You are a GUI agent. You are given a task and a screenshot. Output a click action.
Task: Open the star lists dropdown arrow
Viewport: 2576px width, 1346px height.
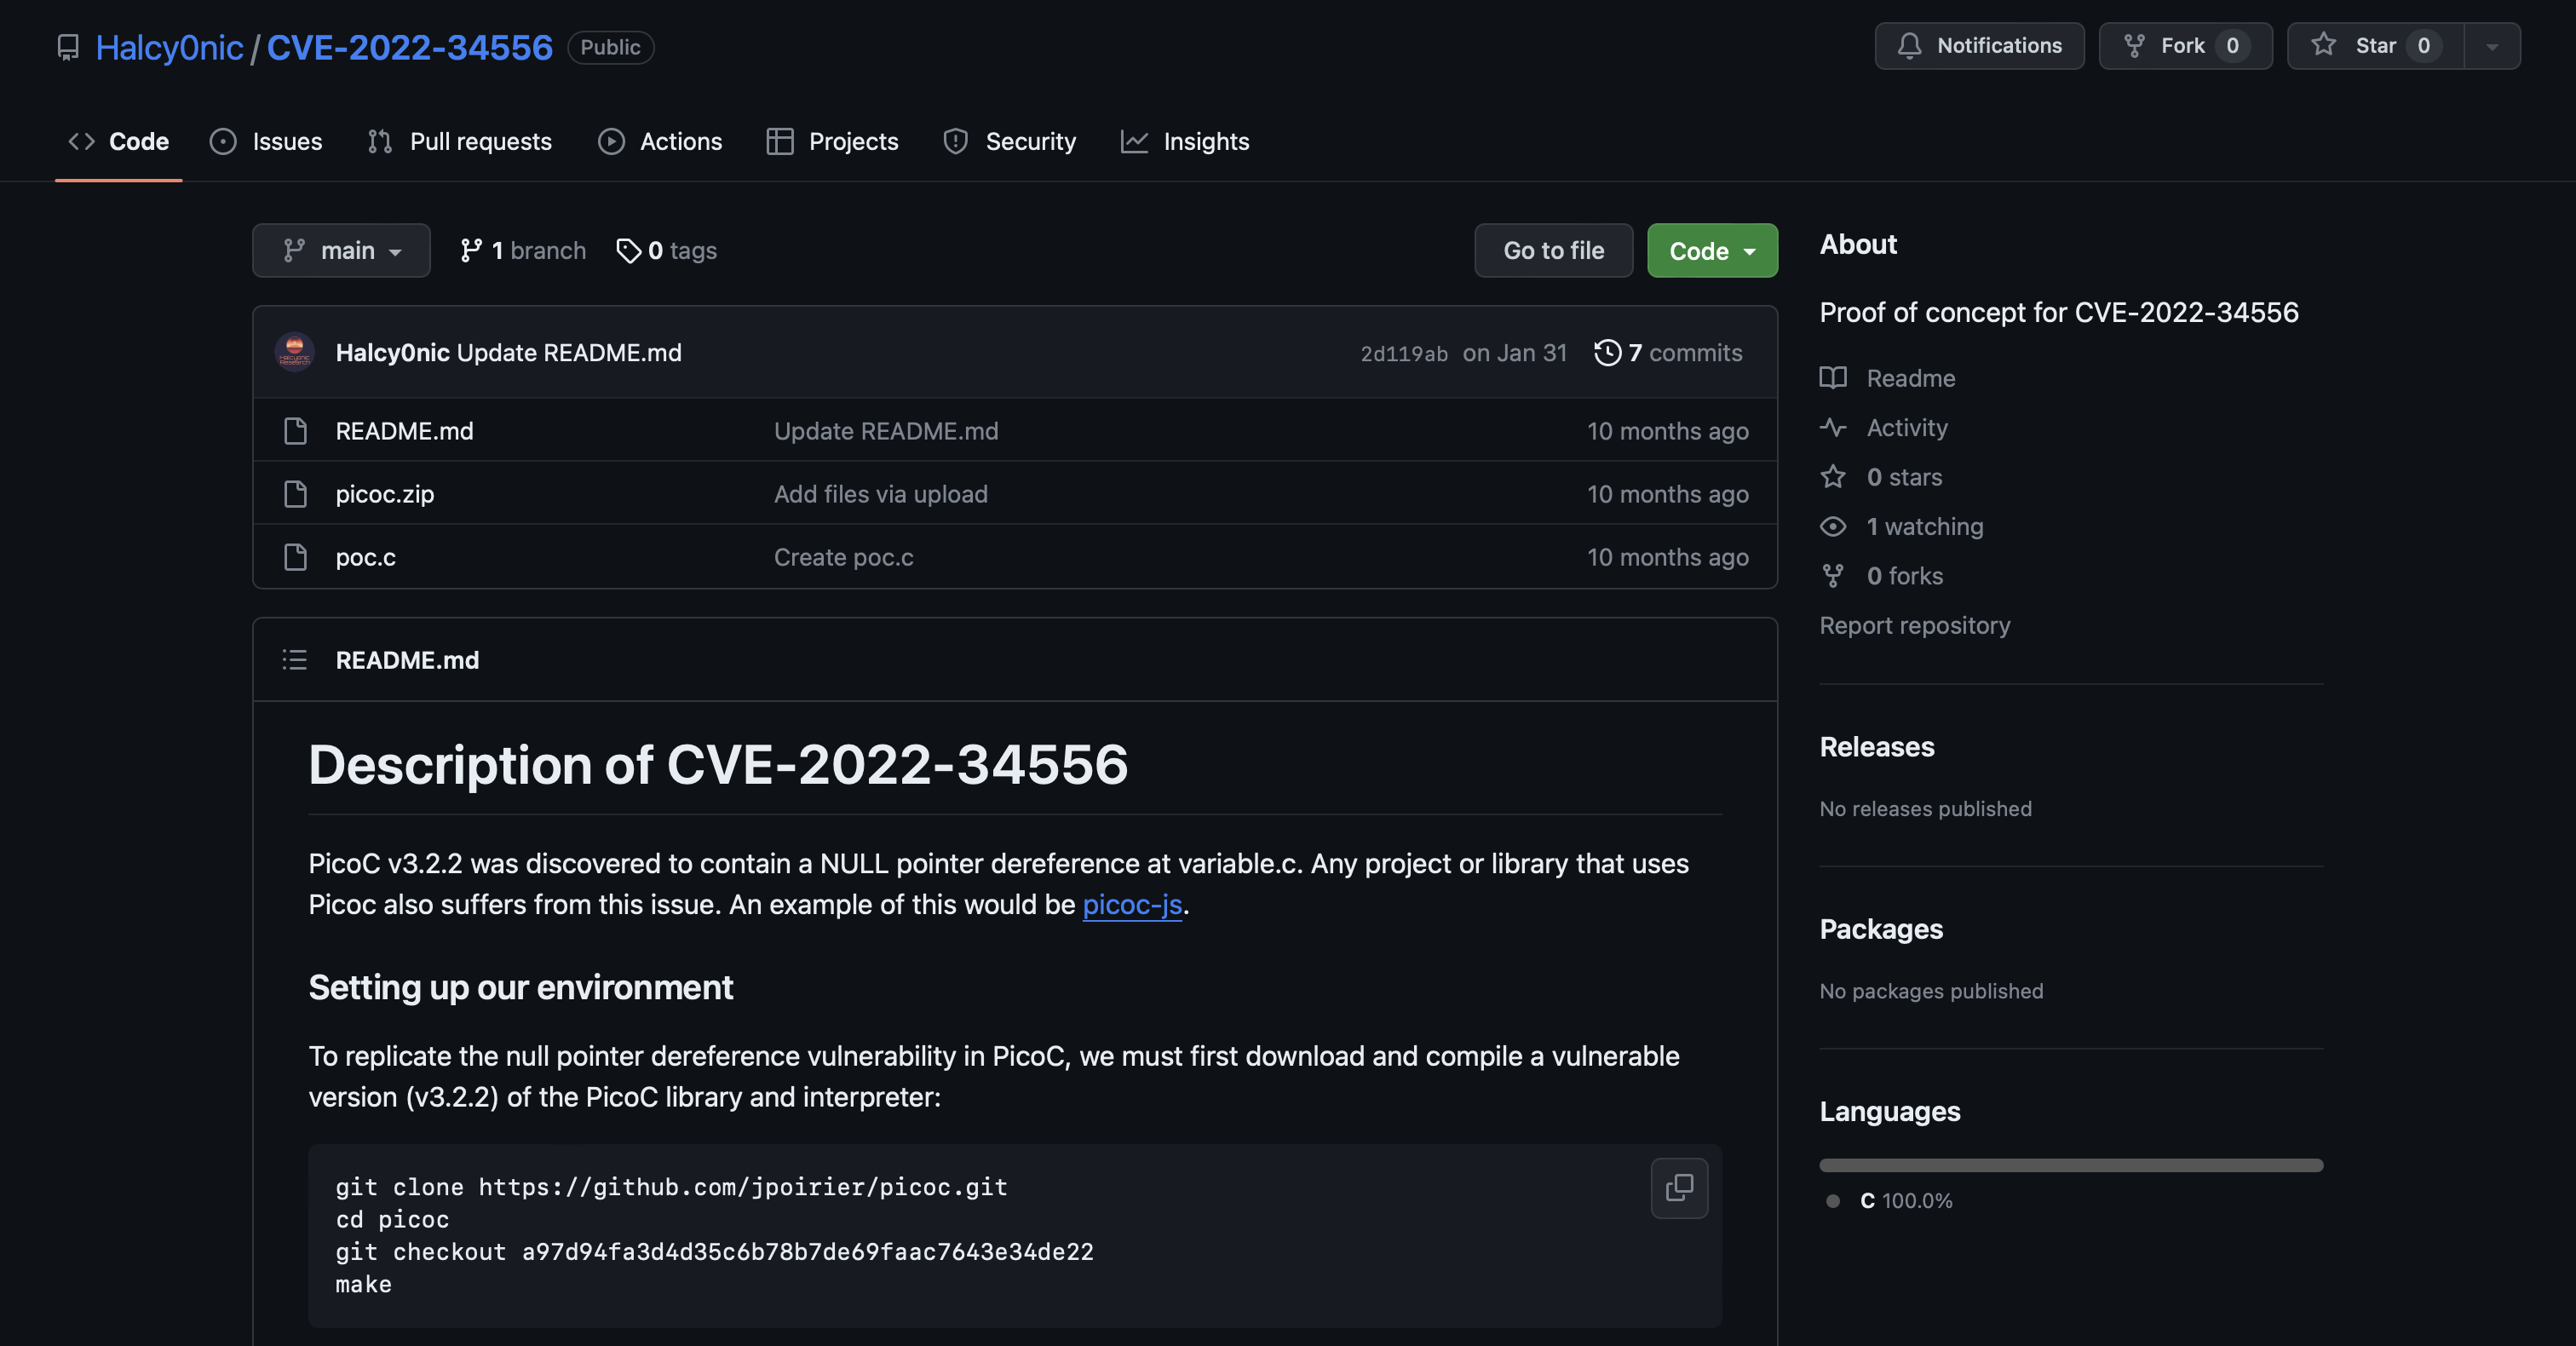2492,46
